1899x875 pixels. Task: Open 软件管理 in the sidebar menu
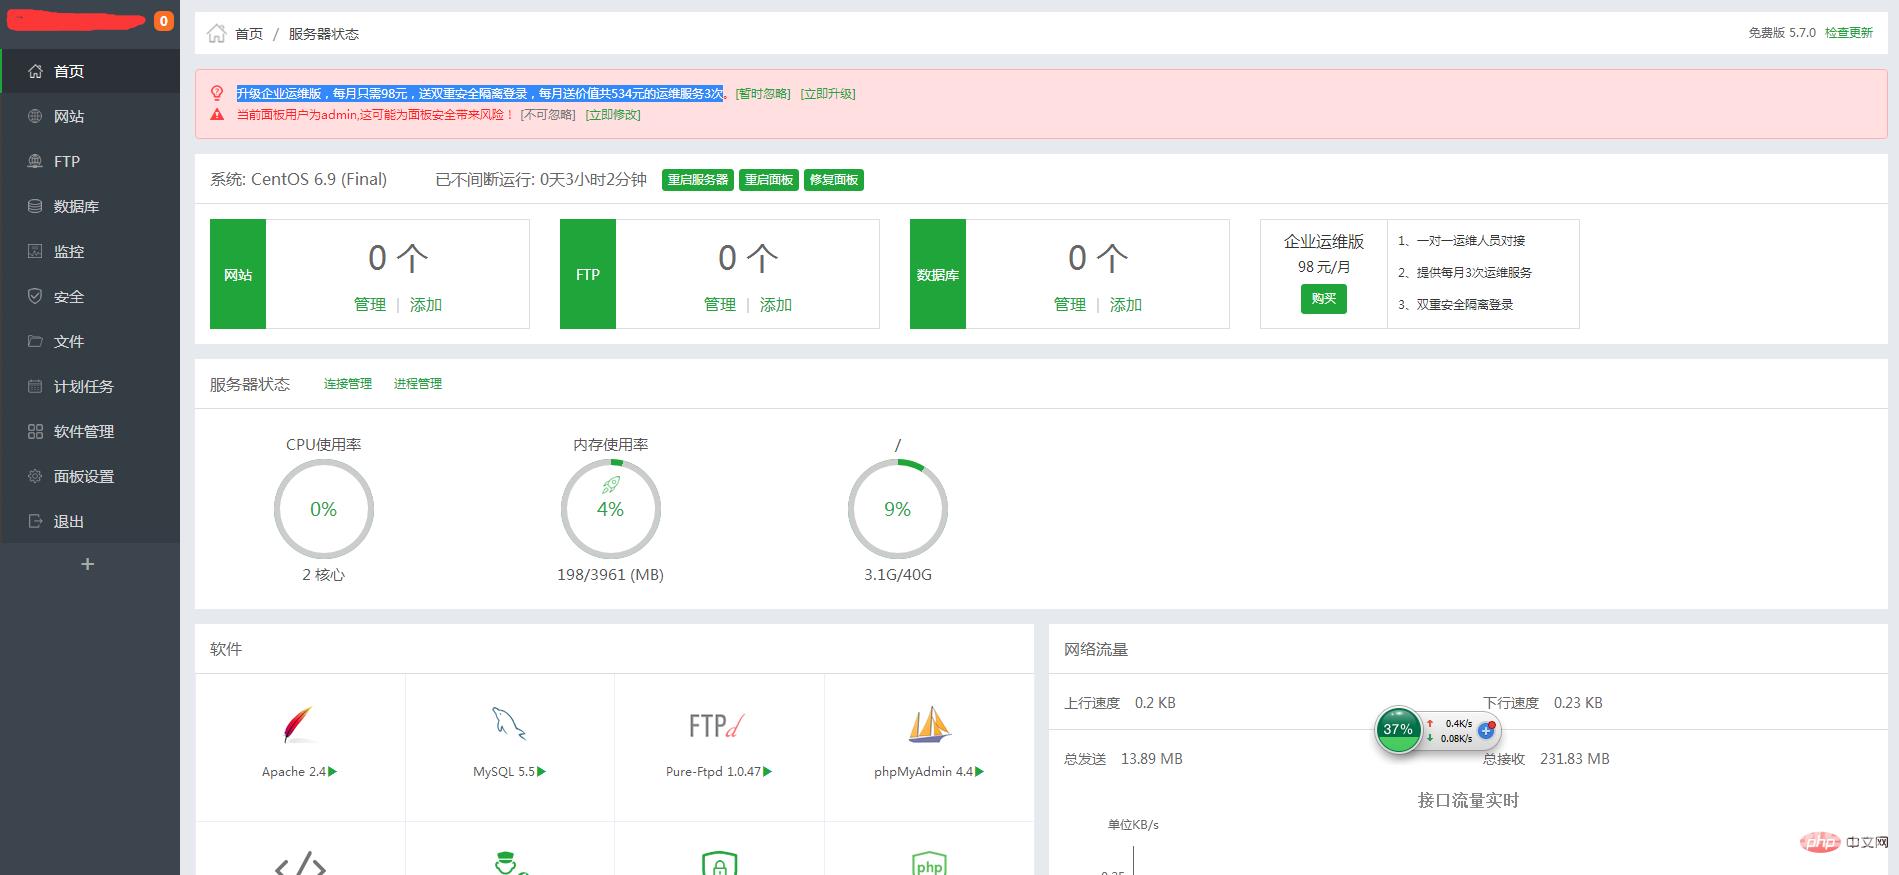pos(84,432)
